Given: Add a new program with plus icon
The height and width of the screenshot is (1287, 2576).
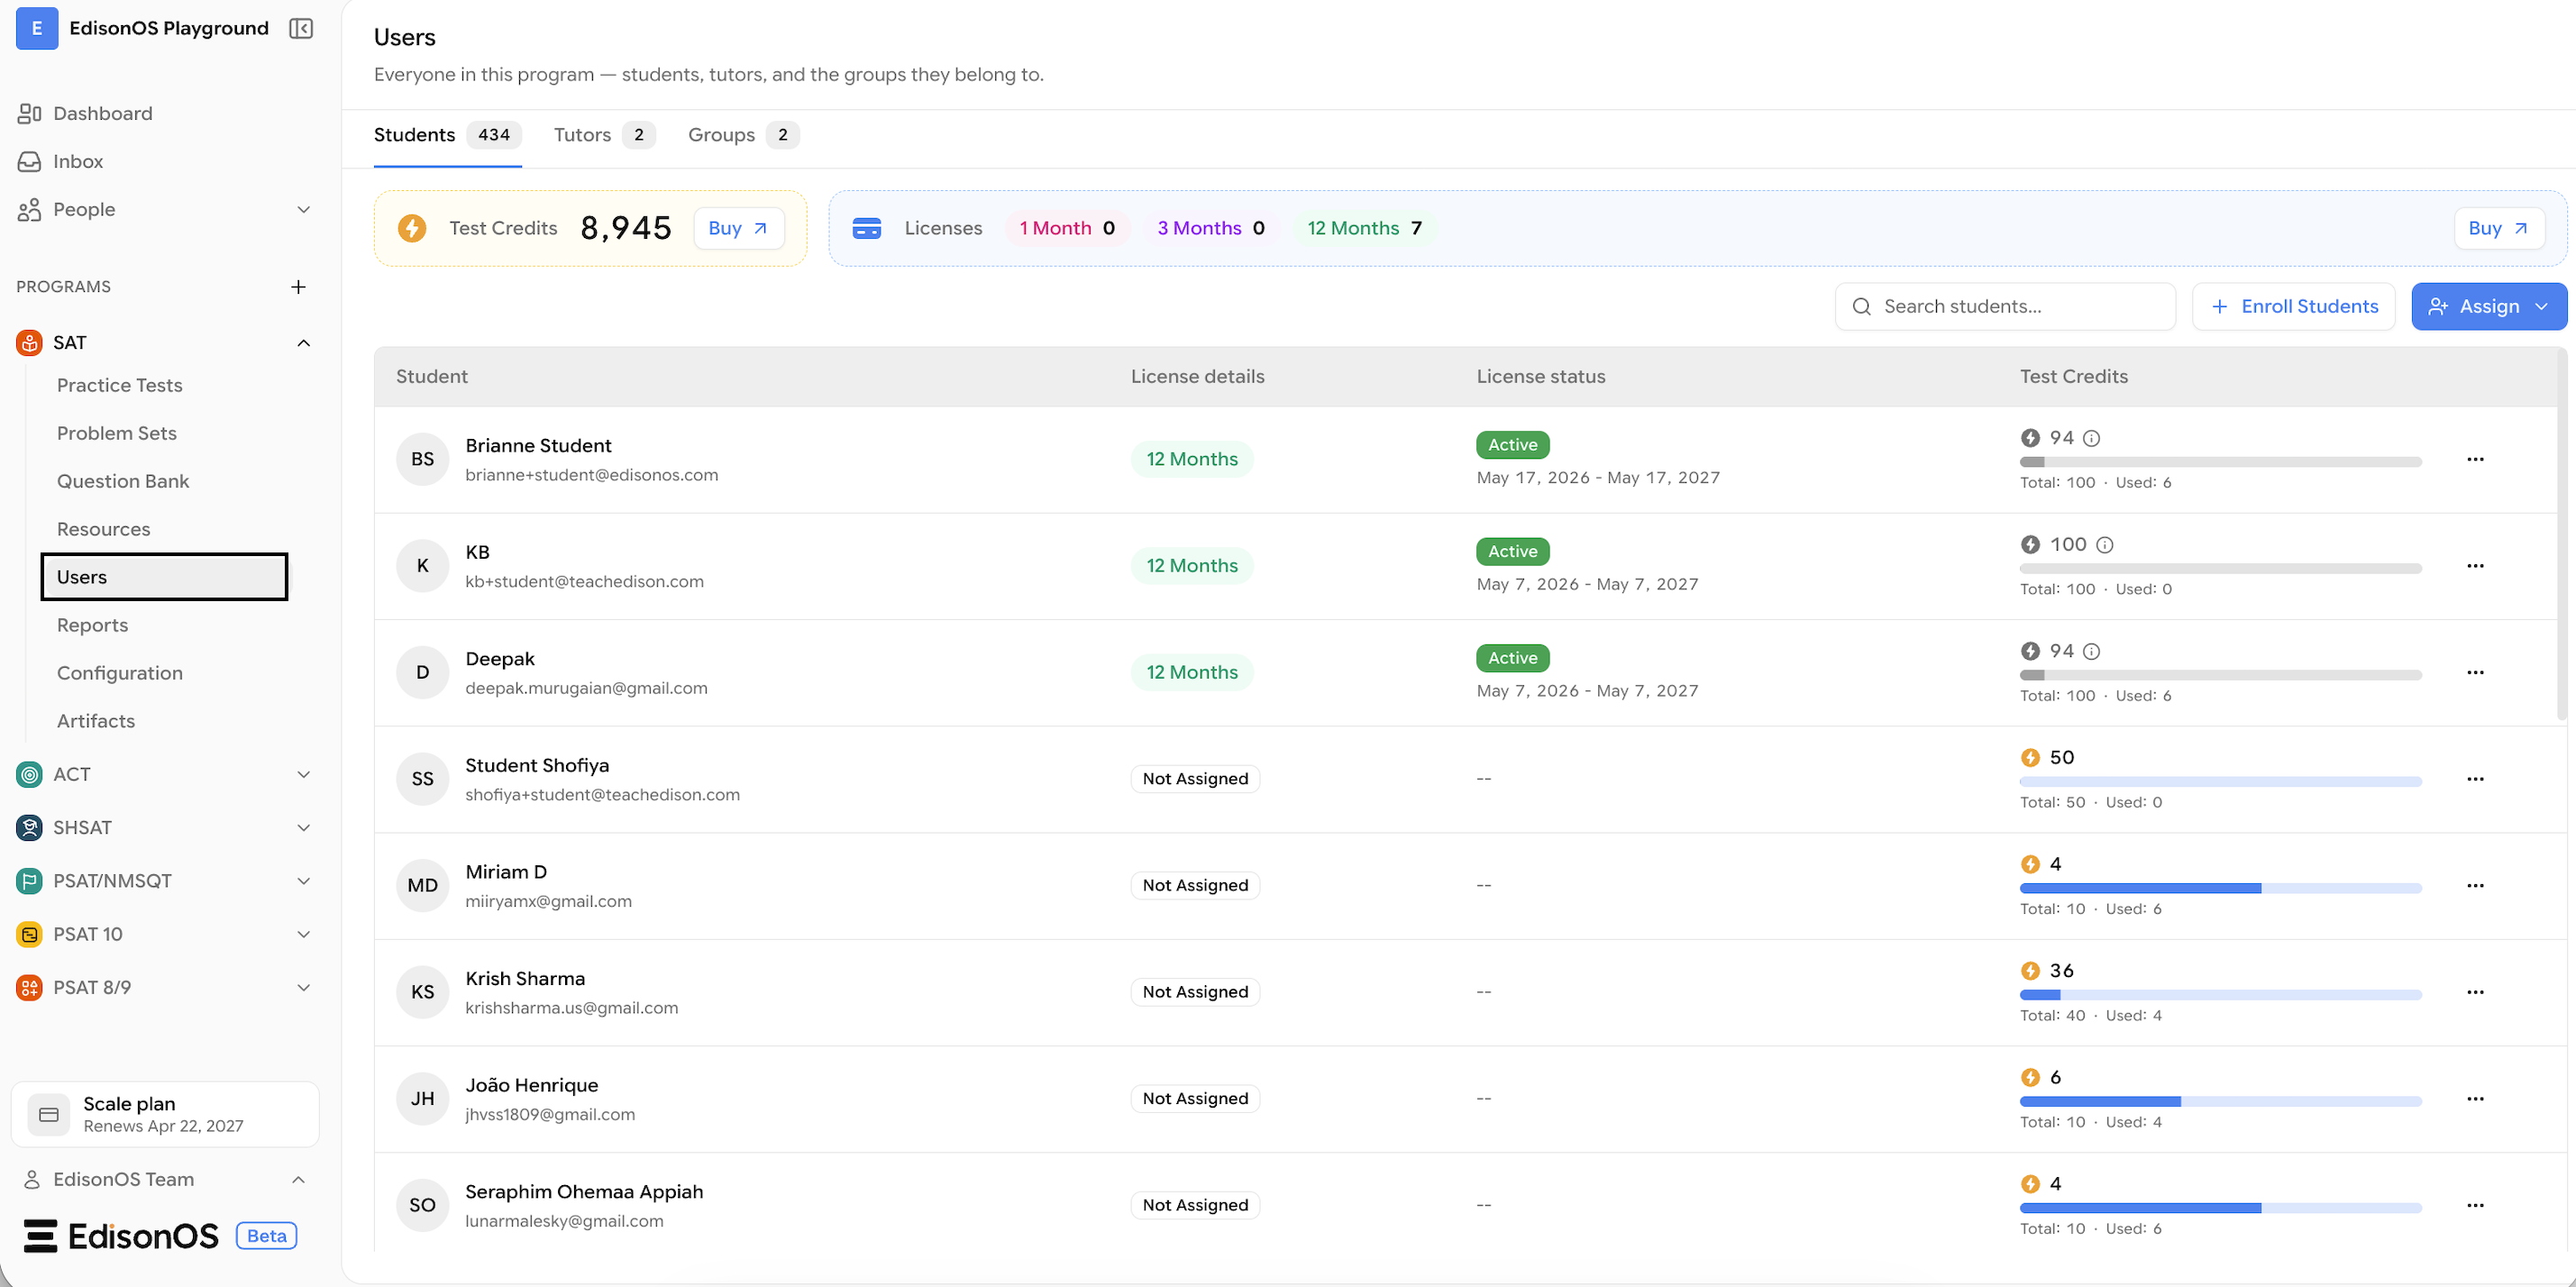Looking at the screenshot, I should click(x=298, y=287).
